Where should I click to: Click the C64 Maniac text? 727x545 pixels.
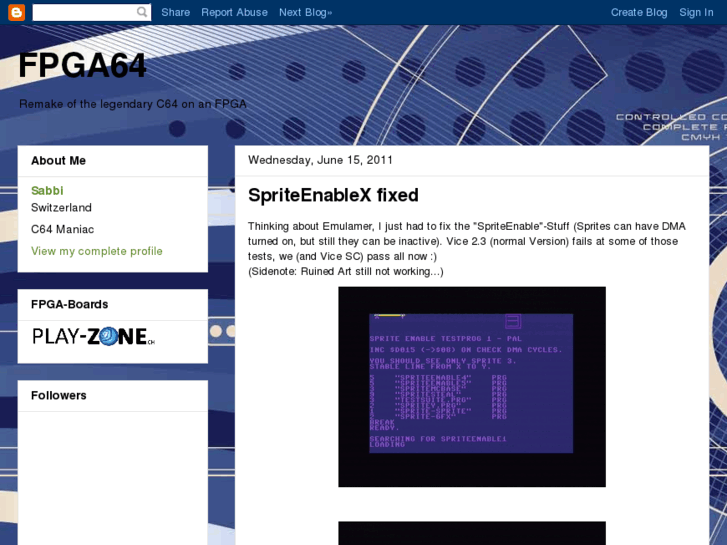63,229
